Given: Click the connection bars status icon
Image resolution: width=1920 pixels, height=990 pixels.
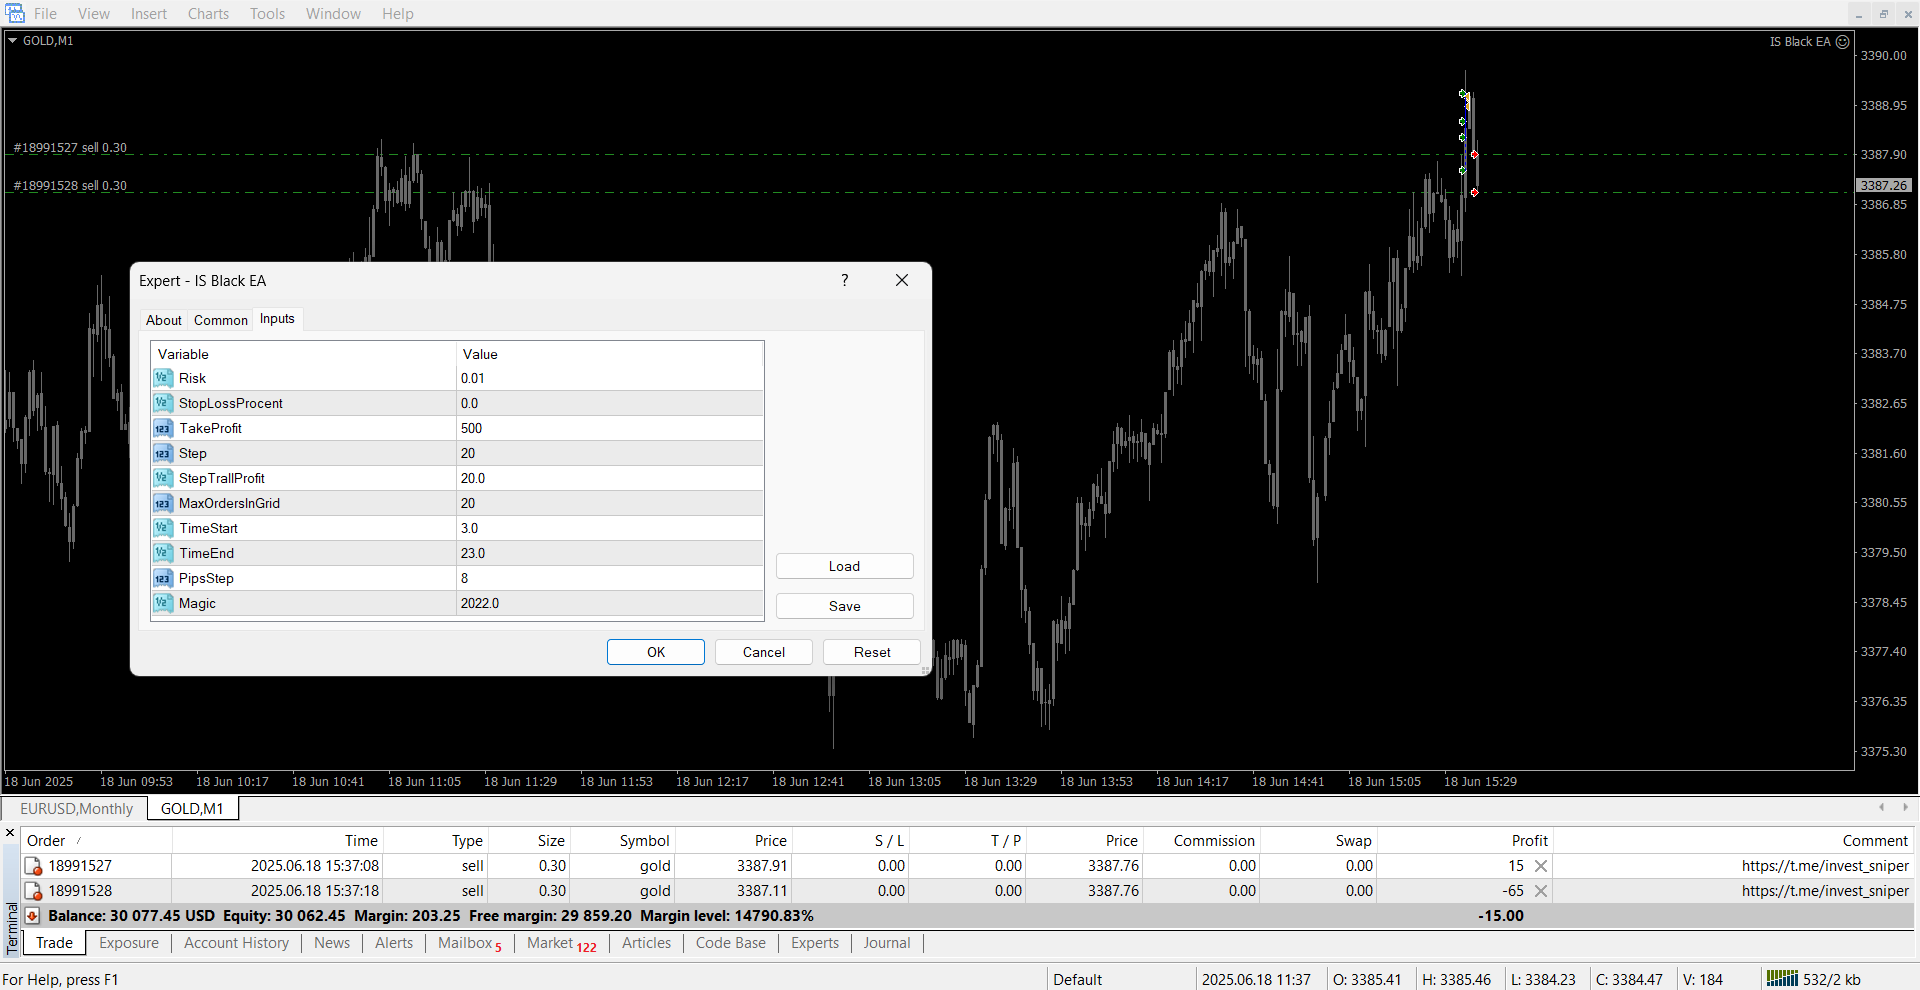Looking at the screenshot, I should click(x=1781, y=979).
